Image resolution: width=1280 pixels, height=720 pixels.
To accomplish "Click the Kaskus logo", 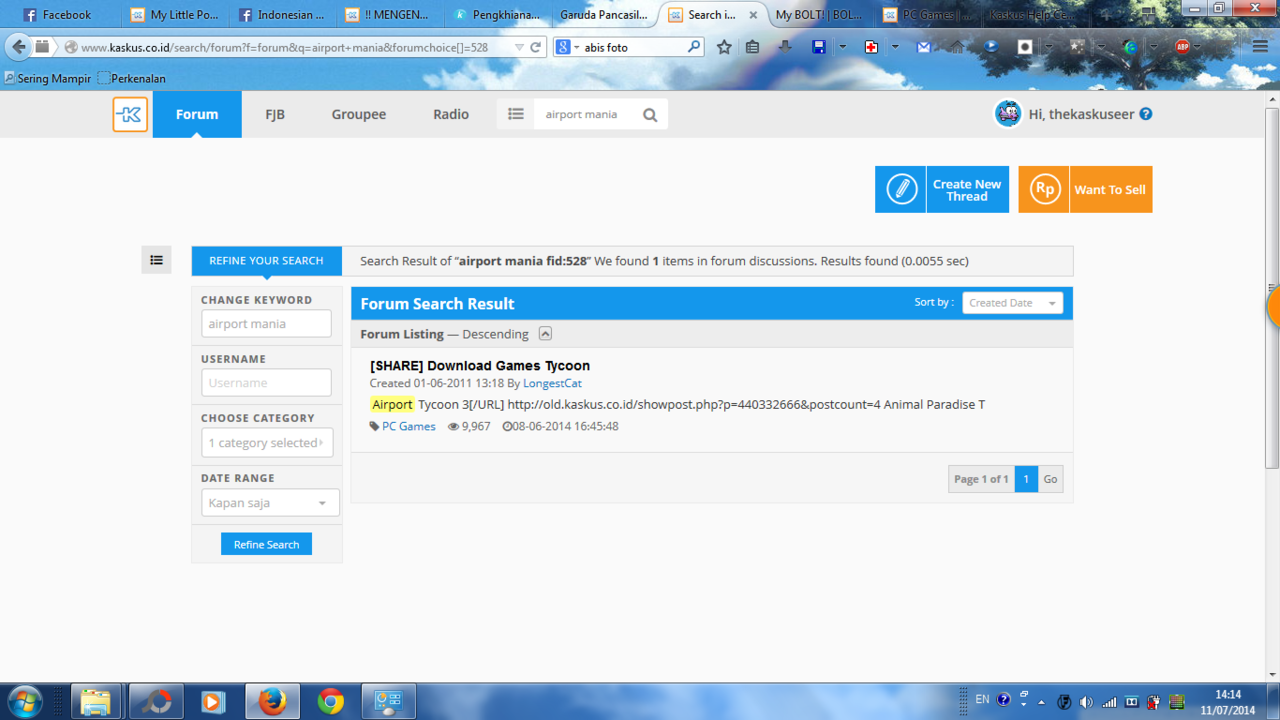I will (x=130, y=114).
